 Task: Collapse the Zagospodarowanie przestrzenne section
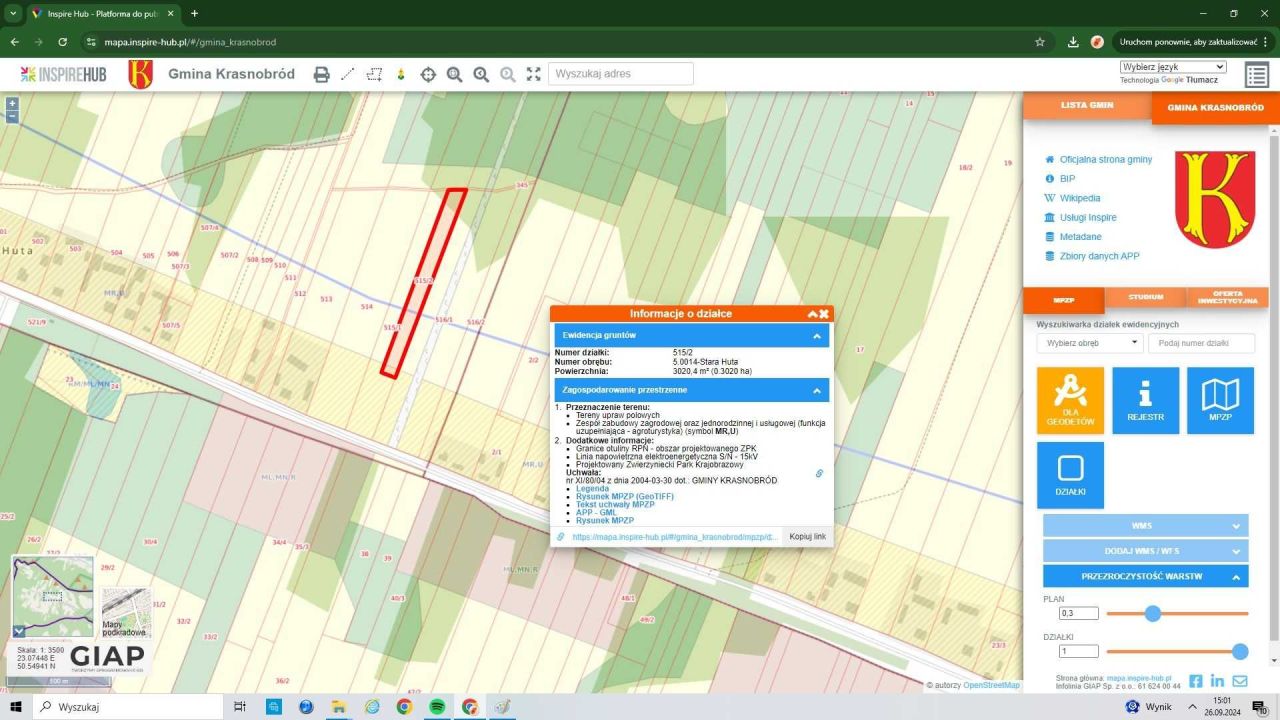tap(816, 390)
